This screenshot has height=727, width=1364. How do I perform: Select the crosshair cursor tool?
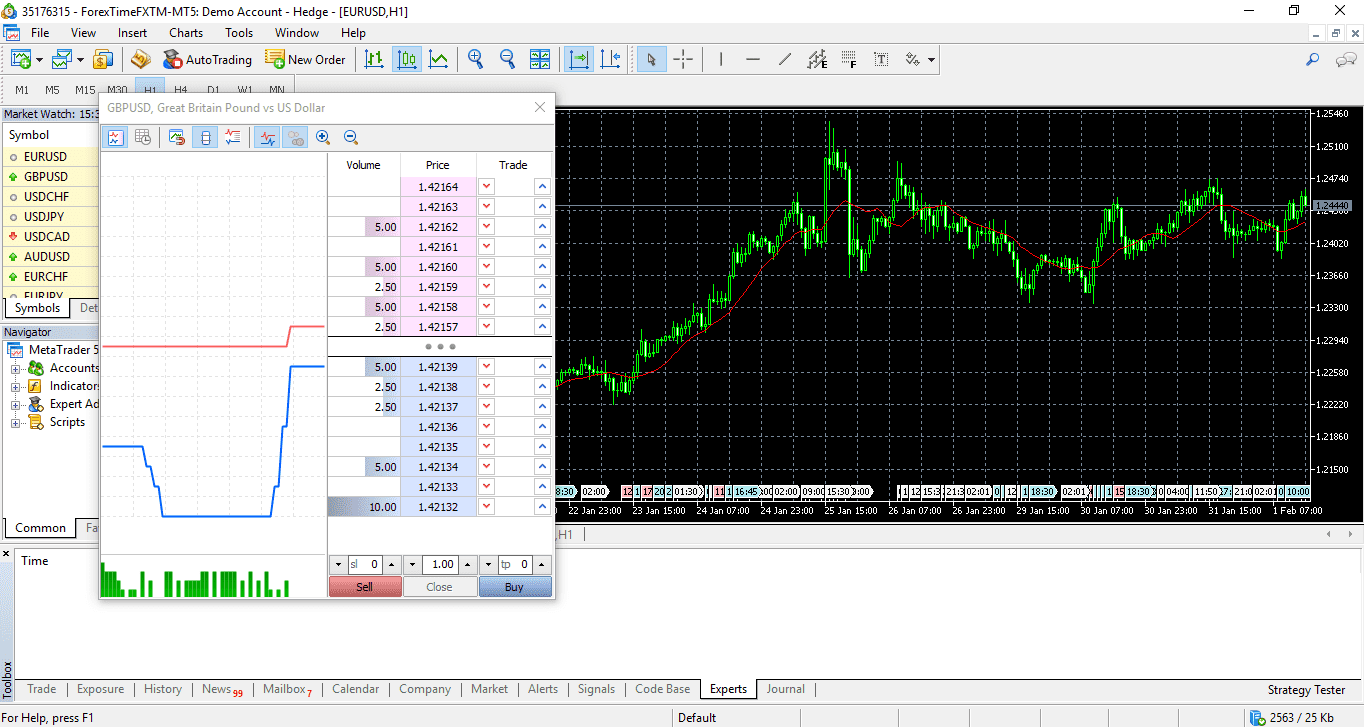(683, 60)
